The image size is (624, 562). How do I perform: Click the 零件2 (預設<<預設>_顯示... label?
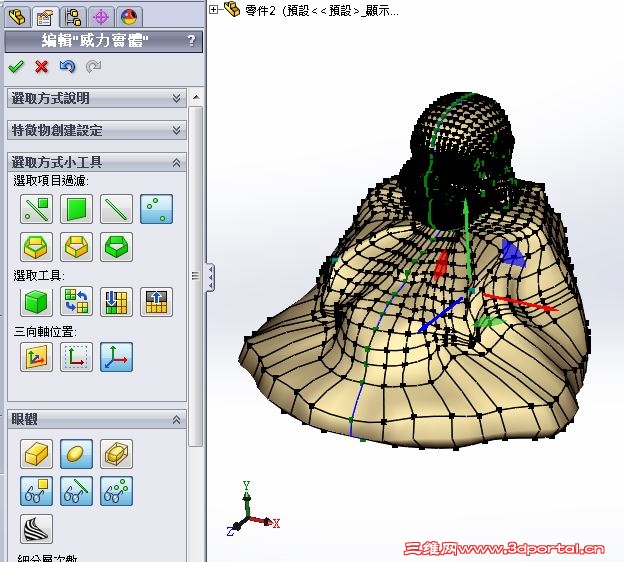322,10
